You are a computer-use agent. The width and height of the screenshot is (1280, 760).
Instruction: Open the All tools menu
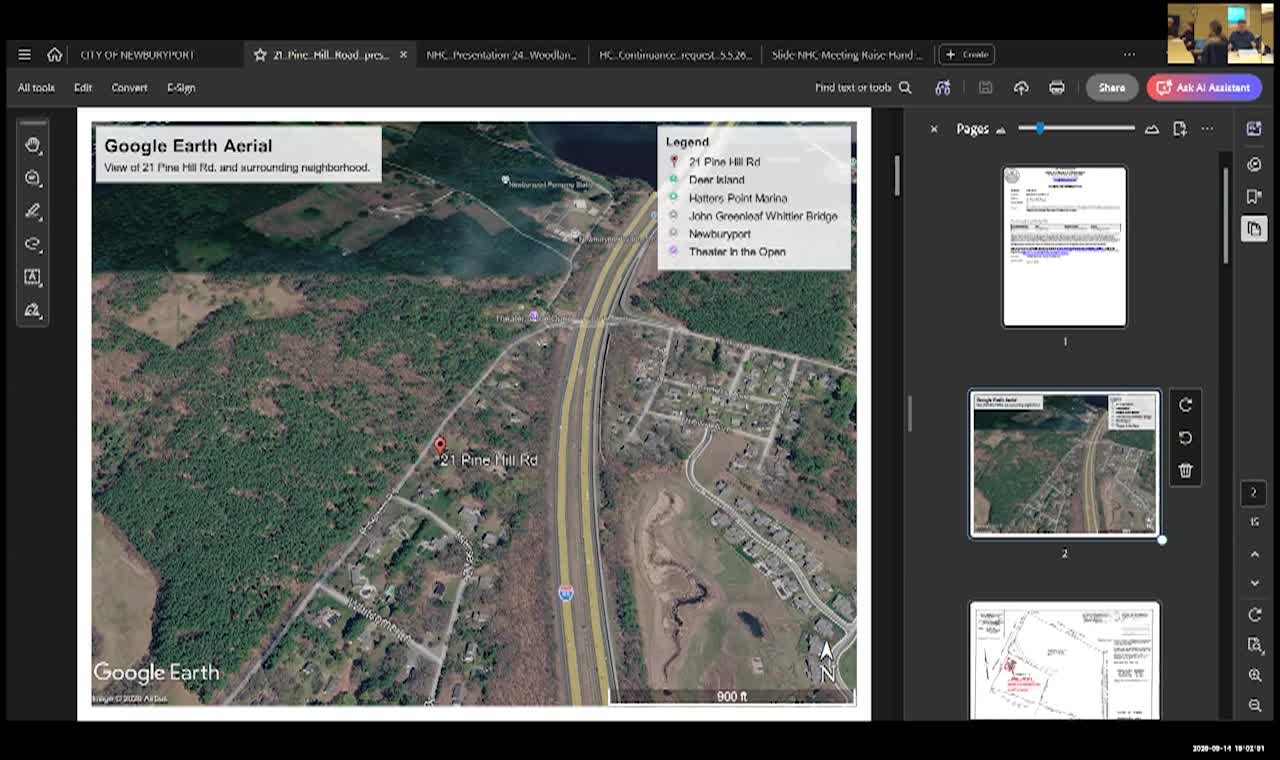pyautogui.click(x=36, y=88)
